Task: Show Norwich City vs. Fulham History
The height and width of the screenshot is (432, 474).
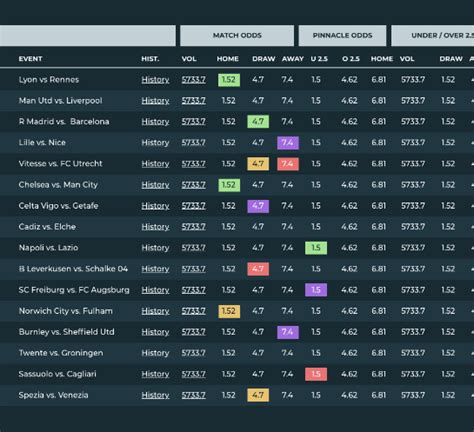Action: point(155,311)
